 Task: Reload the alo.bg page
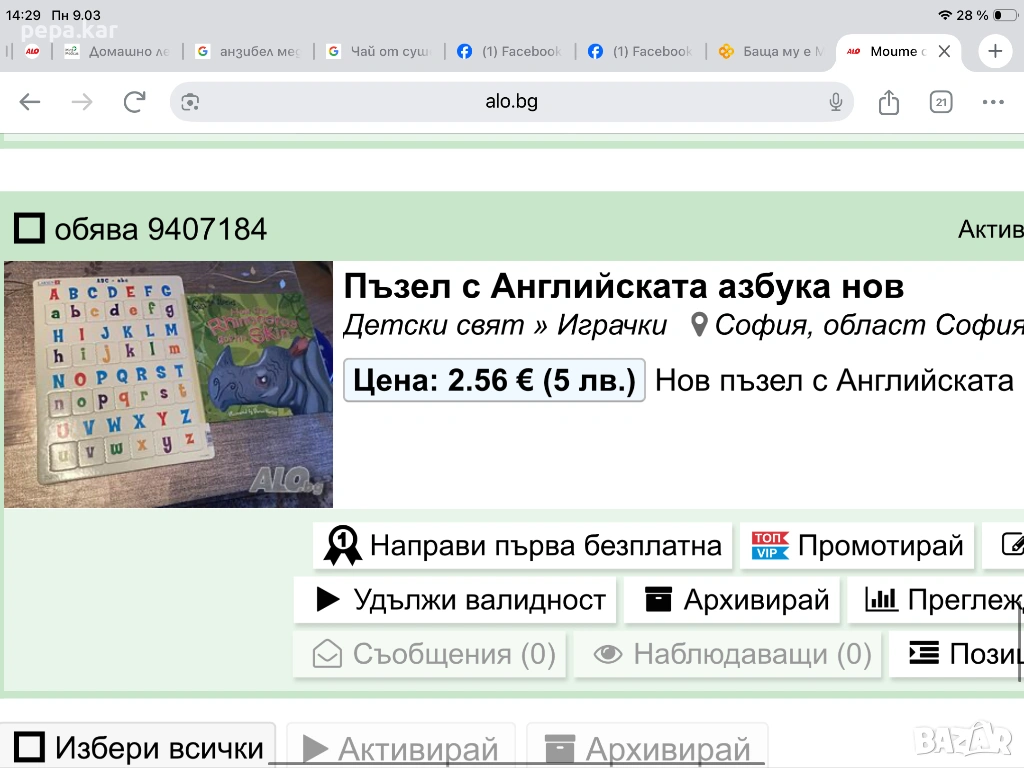pyautogui.click(x=134, y=102)
